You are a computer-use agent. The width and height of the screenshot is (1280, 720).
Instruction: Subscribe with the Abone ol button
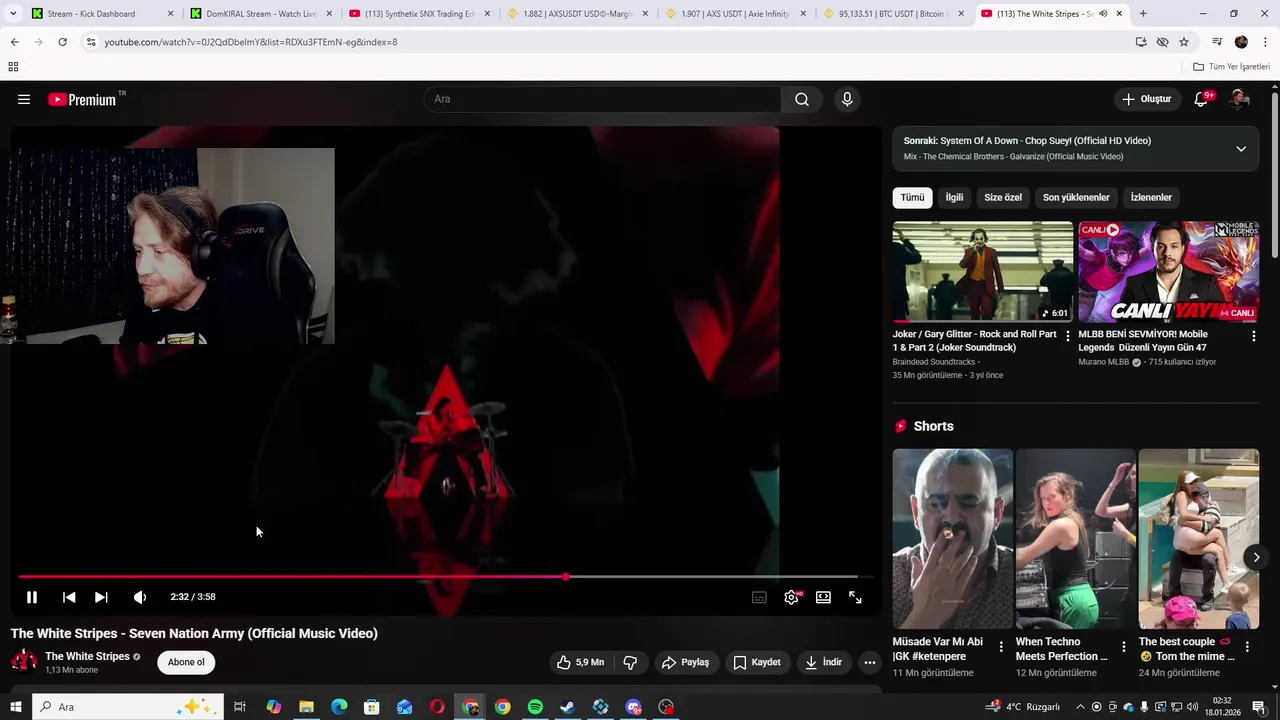(x=186, y=662)
